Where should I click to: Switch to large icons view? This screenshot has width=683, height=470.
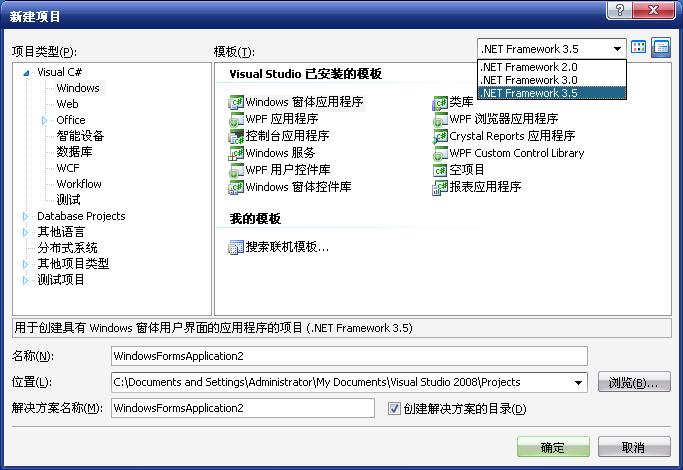pyautogui.click(x=639, y=47)
